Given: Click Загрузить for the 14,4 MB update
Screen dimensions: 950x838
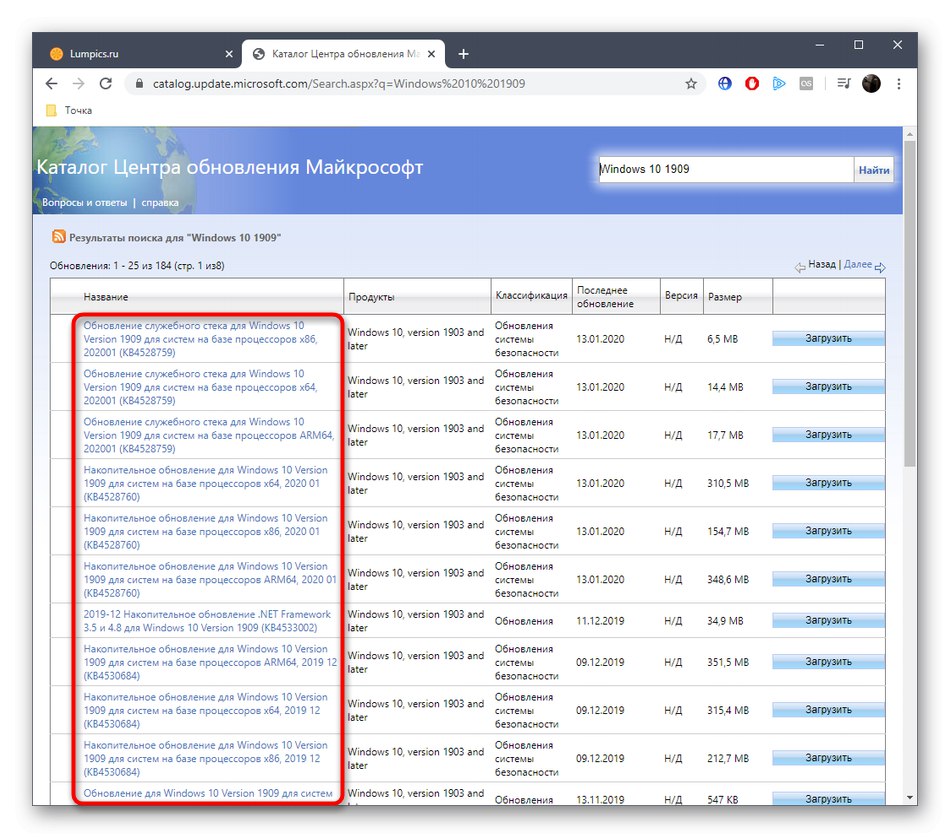Looking at the screenshot, I should click(828, 386).
